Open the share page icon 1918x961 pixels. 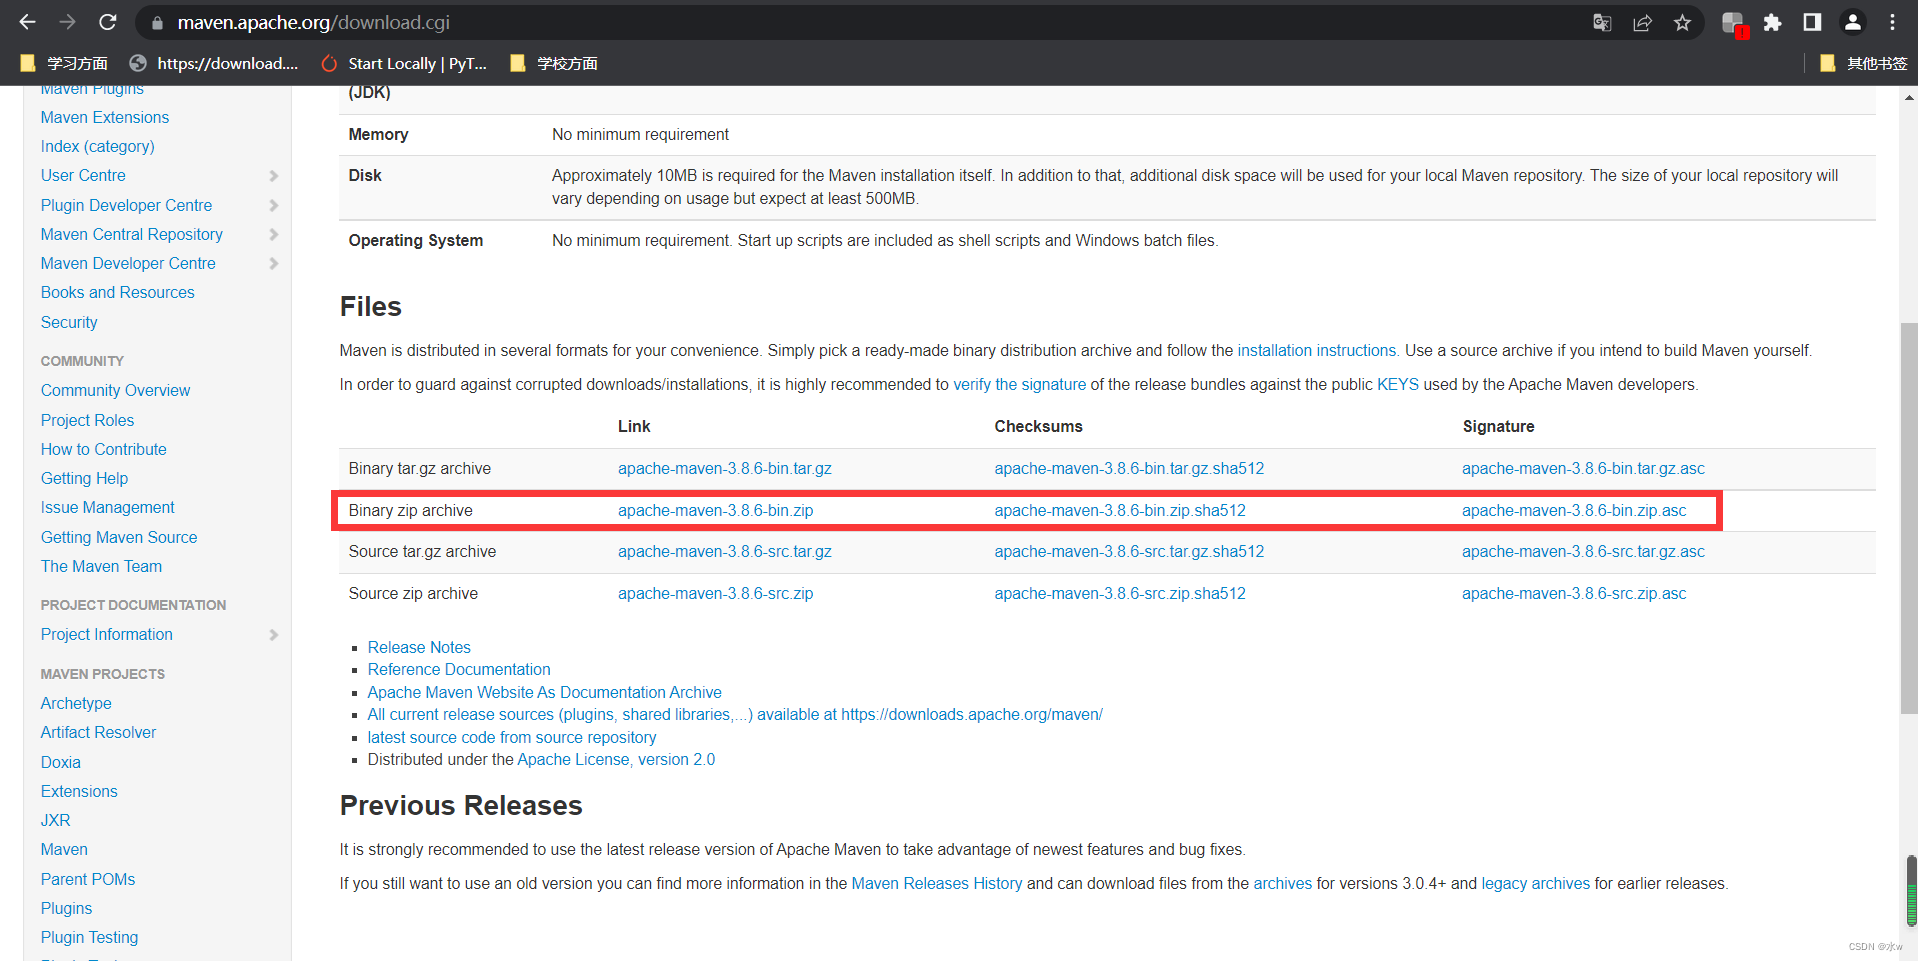click(1642, 22)
